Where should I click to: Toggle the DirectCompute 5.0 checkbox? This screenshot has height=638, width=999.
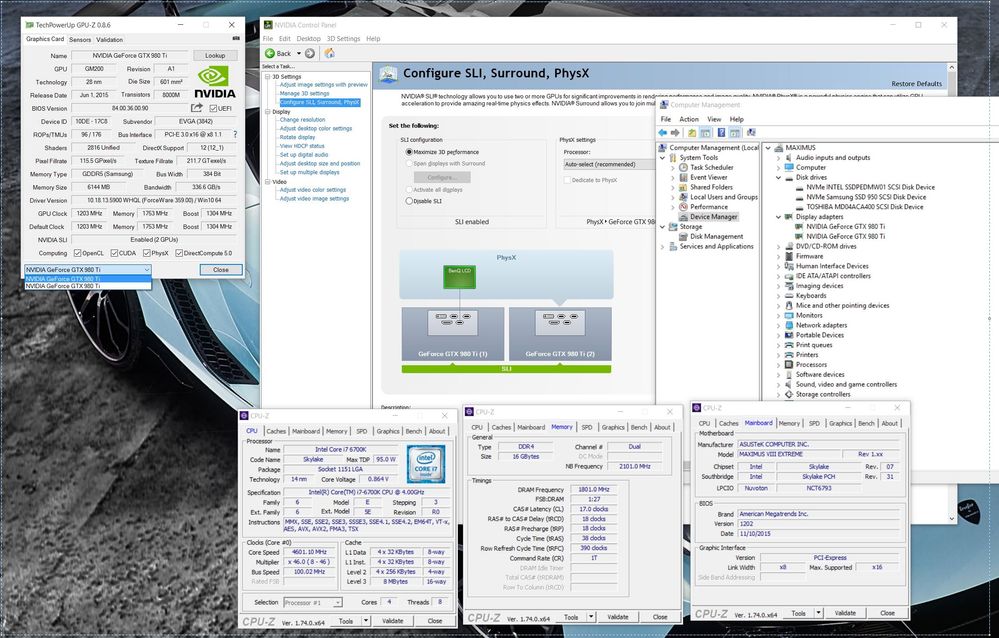(x=179, y=253)
